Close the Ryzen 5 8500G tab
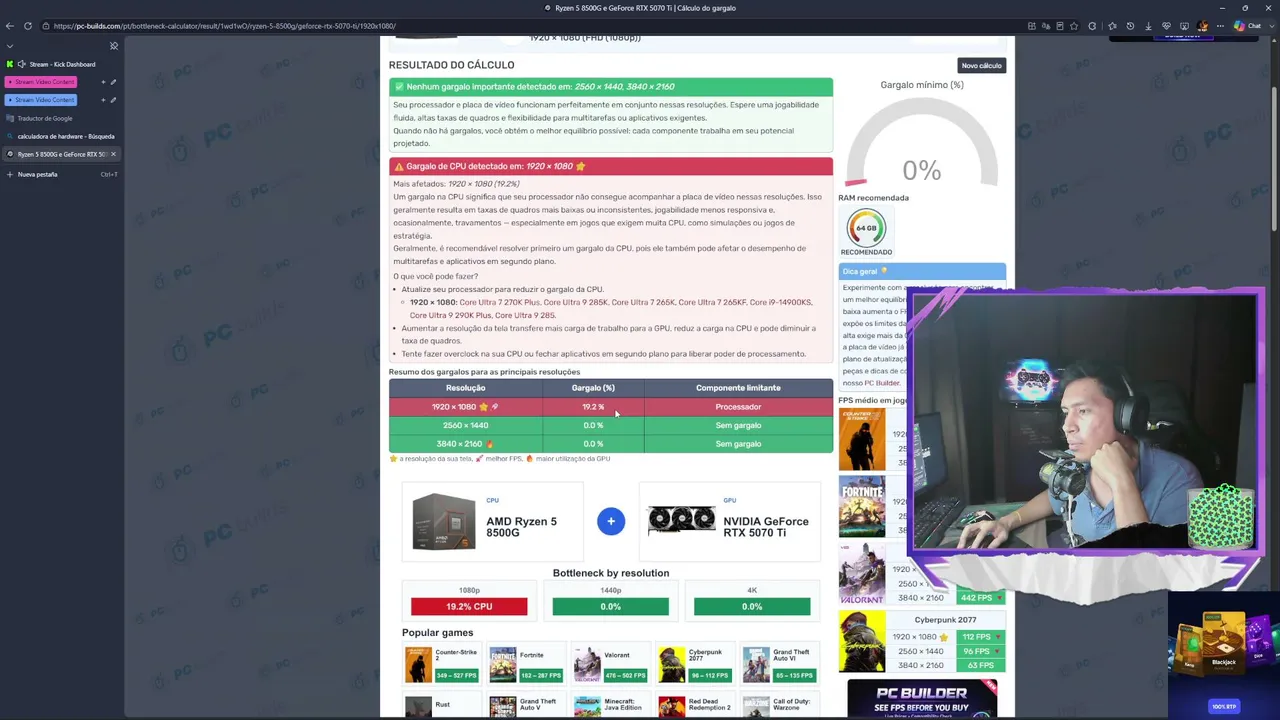Viewport: 1280px width, 720px height. (x=113, y=154)
